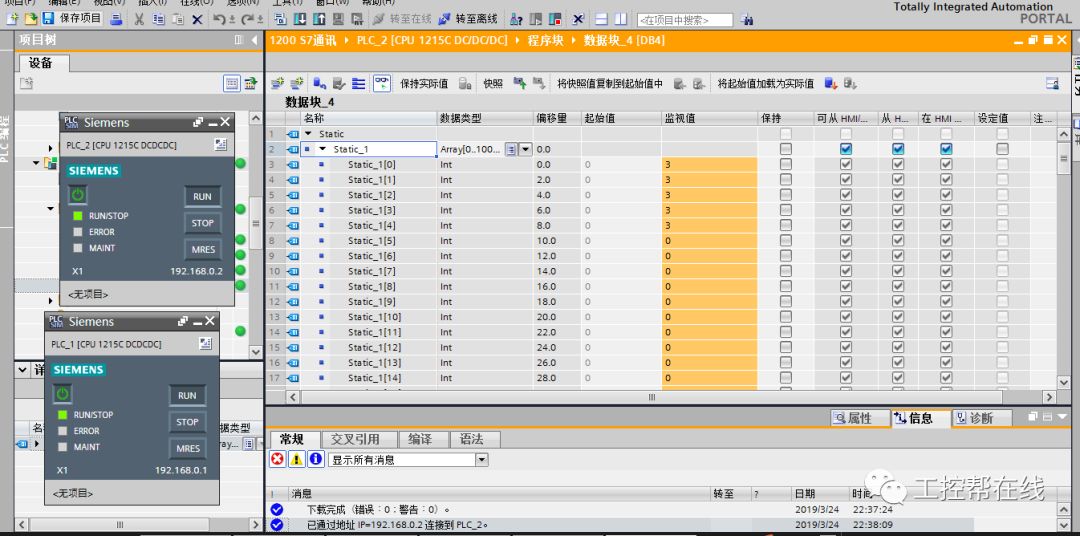1080x536 pixels.
Task: Toggle Static_1[10] retain checkbox
Action: (785, 316)
